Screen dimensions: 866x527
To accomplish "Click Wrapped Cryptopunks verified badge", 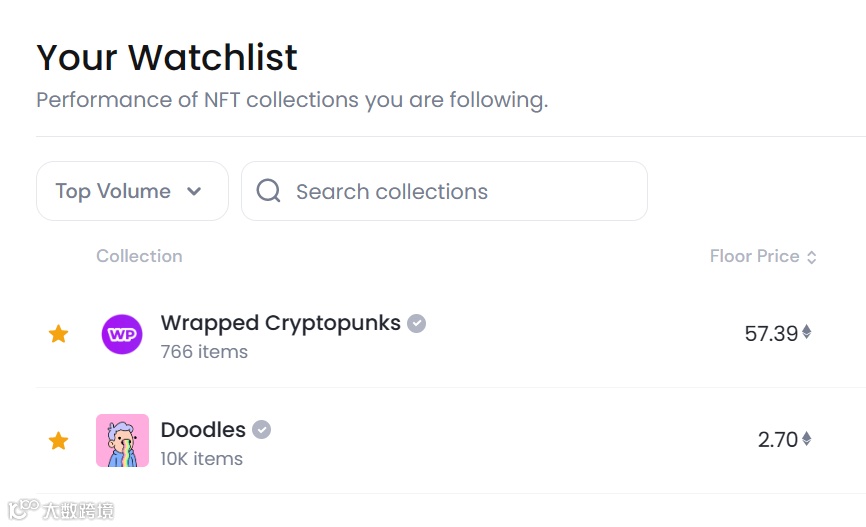I will (x=417, y=323).
